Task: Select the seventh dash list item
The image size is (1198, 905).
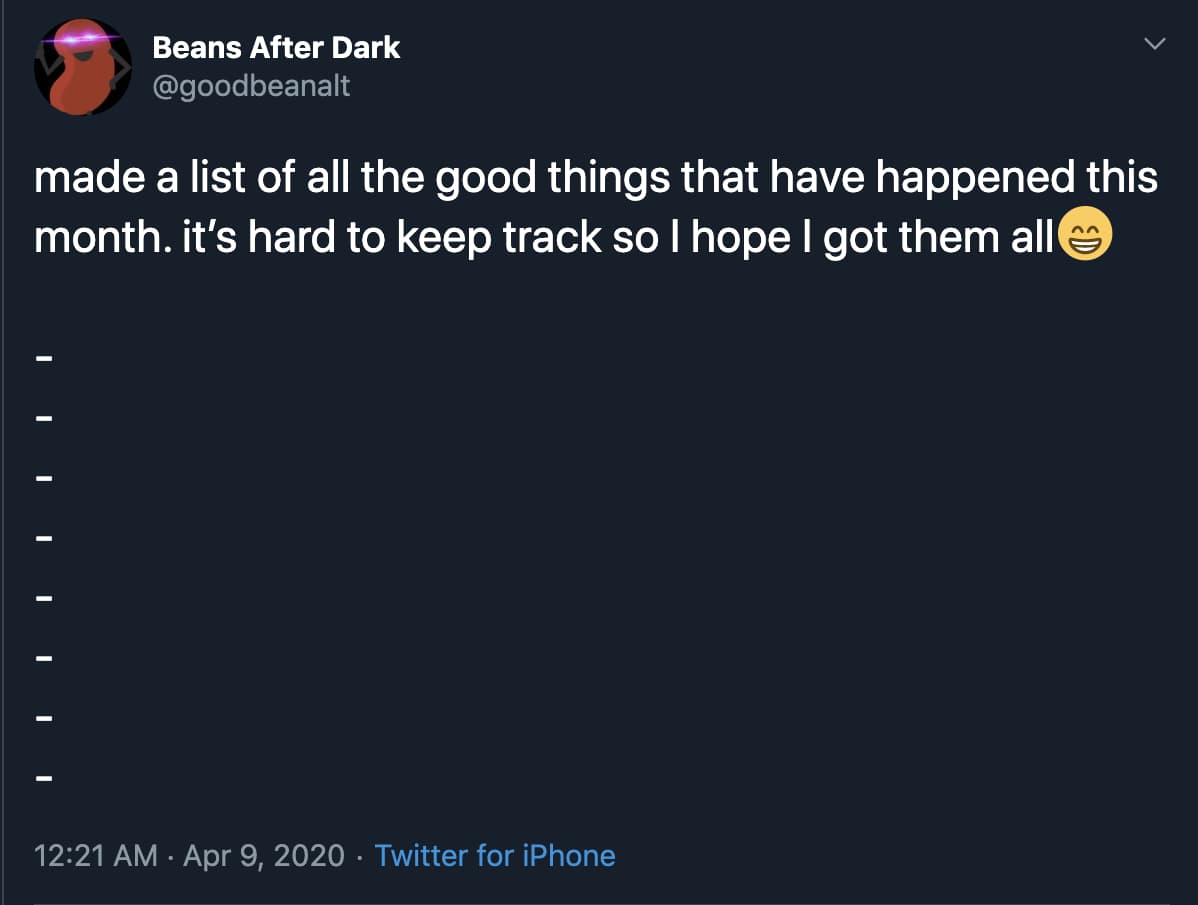Action: pos(43,717)
